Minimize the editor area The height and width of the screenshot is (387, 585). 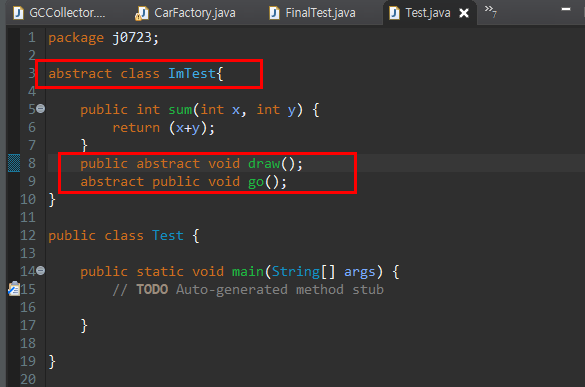(566, 9)
